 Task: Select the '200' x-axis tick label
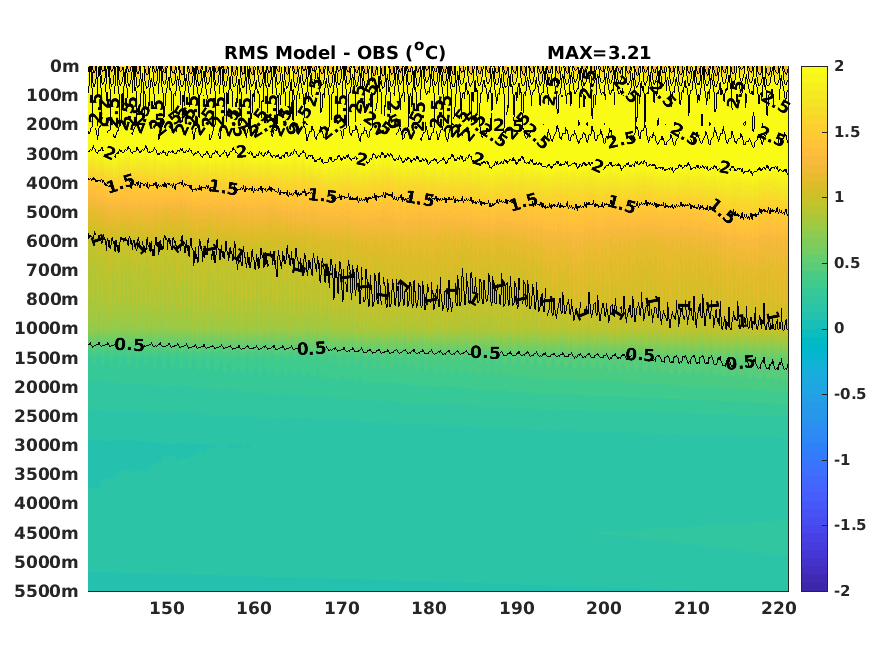[604, 608]
